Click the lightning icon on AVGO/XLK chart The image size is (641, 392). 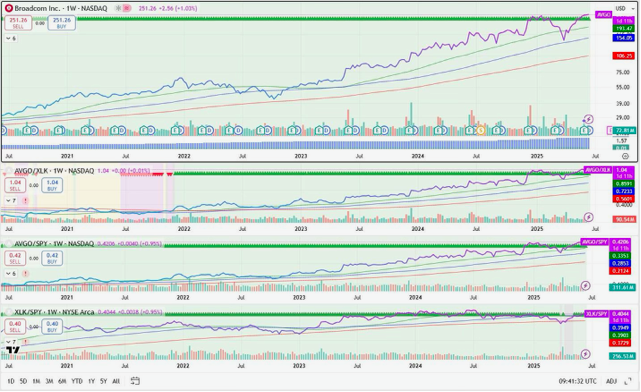(589, 217)
